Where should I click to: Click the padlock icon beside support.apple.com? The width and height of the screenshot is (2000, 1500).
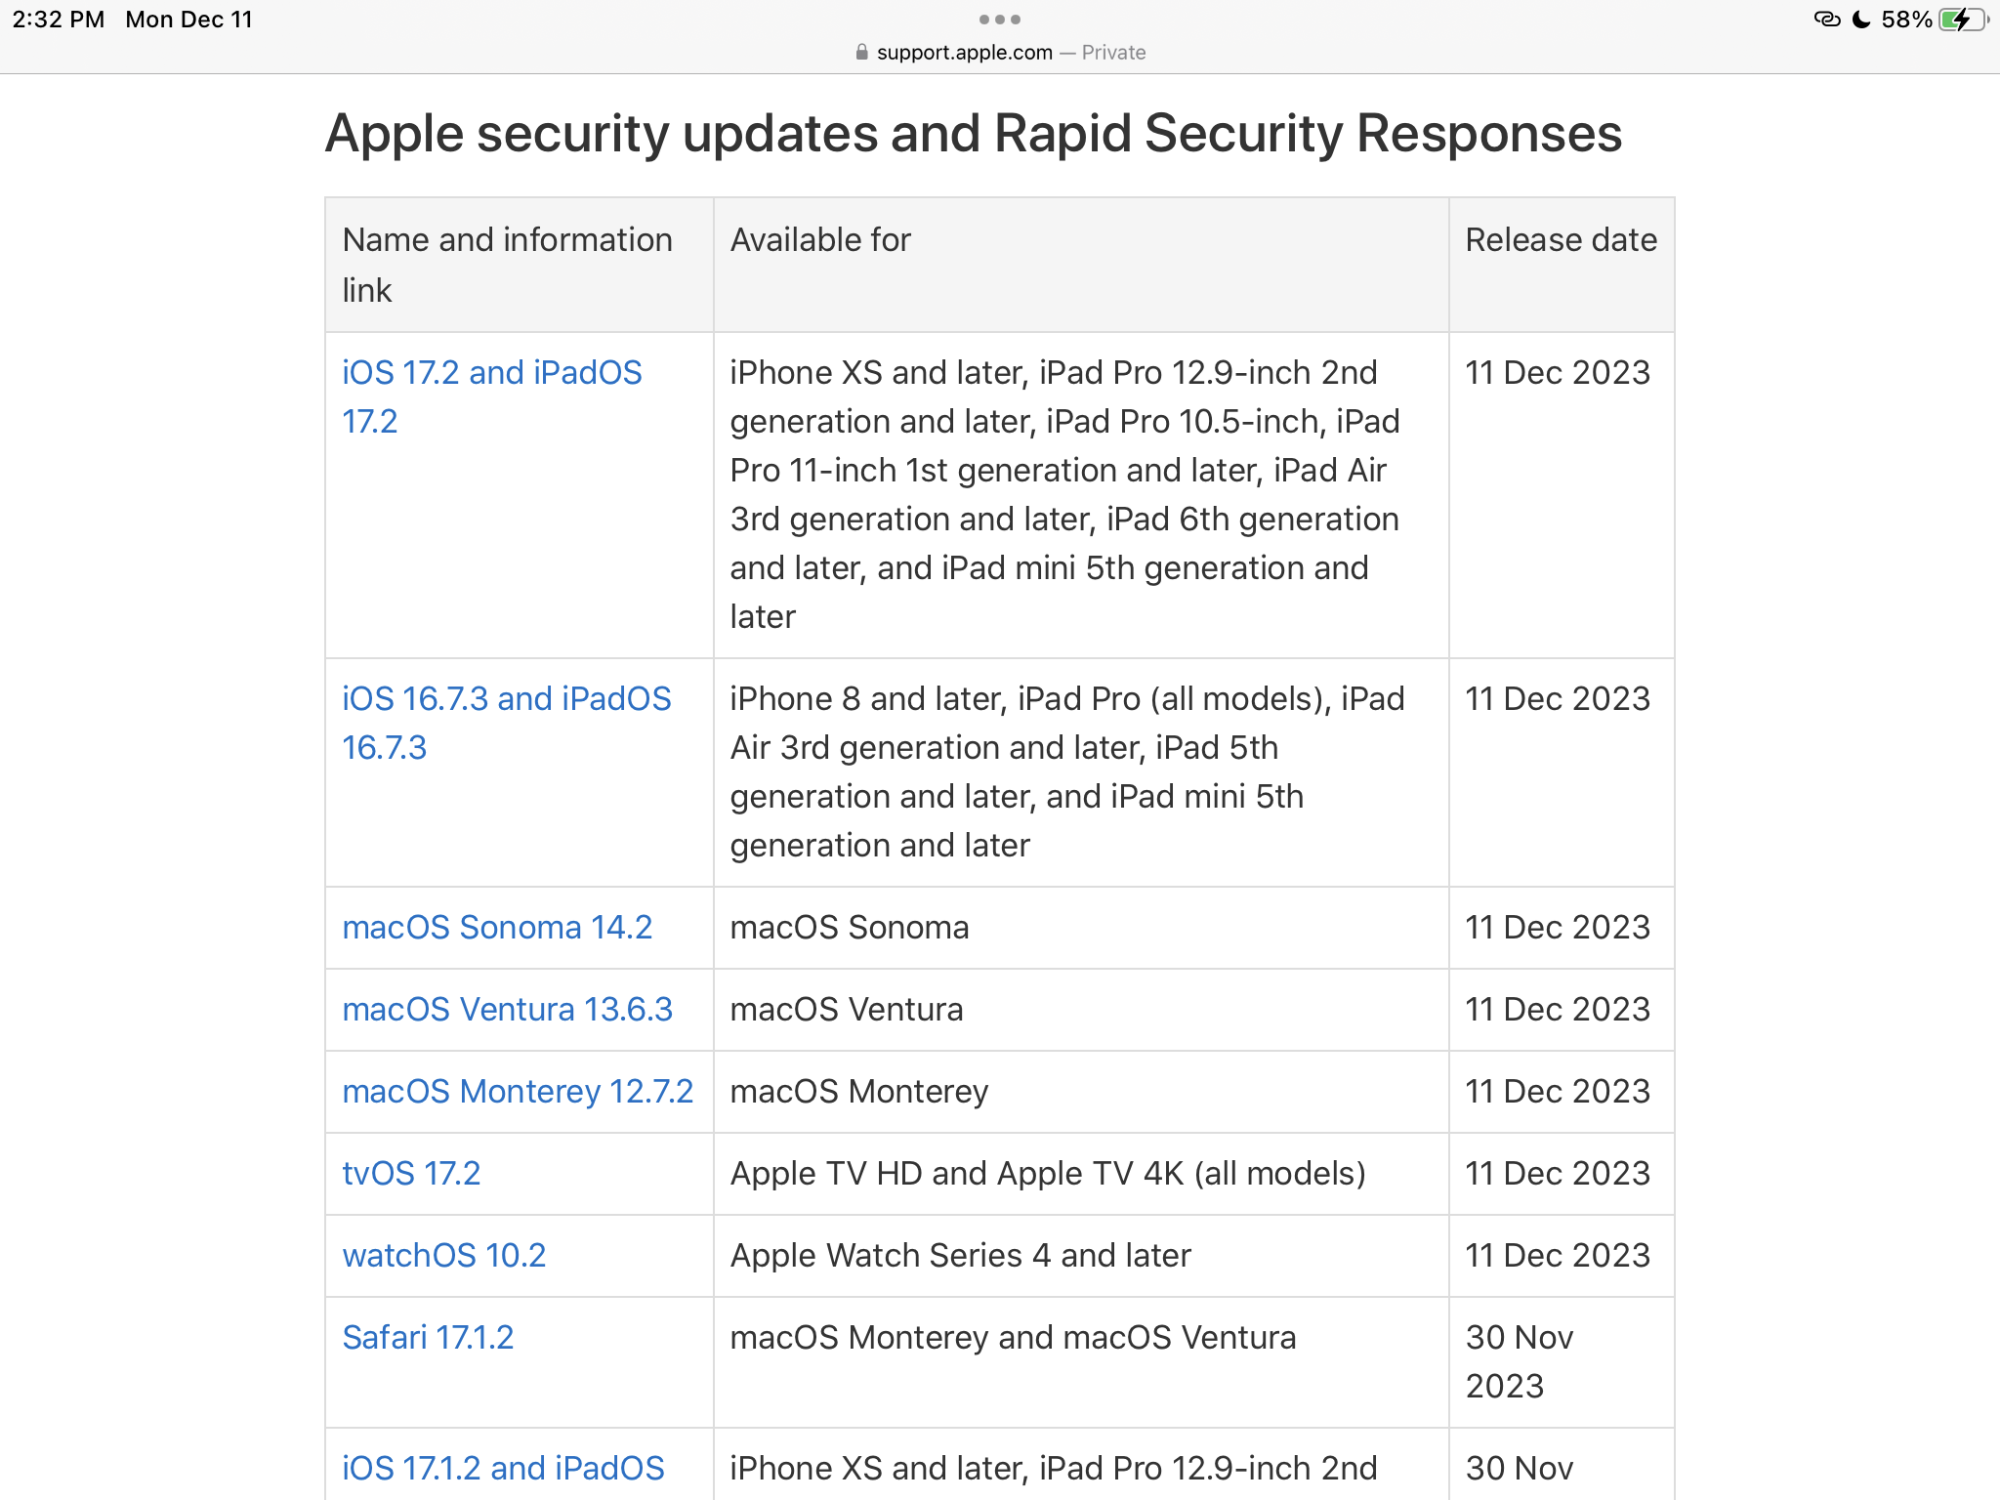862,53
